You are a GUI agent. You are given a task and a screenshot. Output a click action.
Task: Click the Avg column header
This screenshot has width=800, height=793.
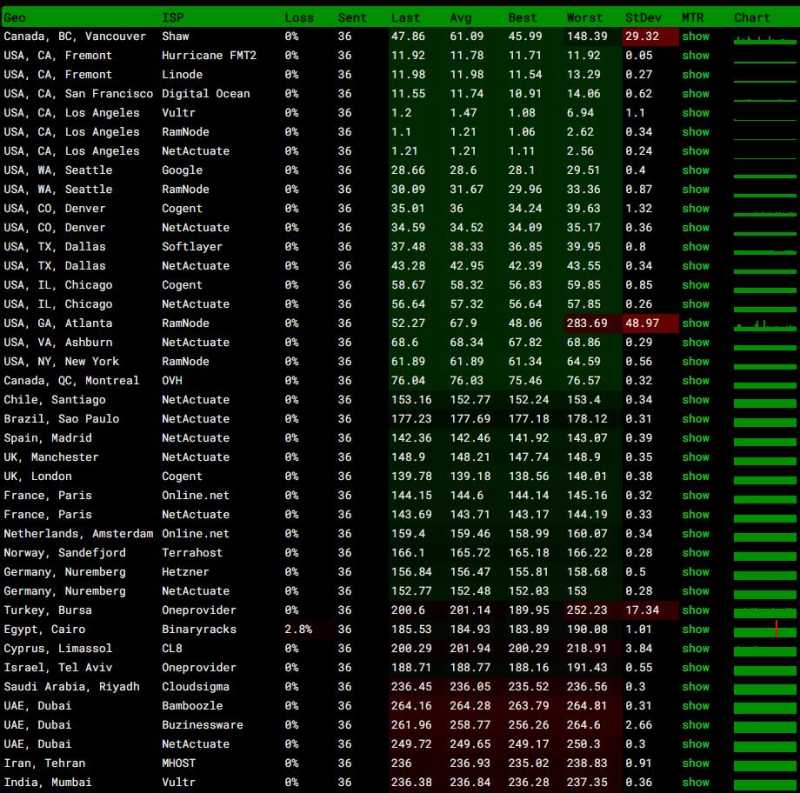[461, 18]
